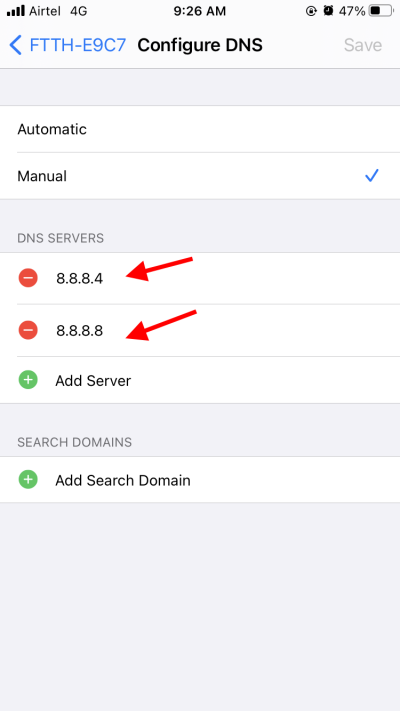
Task: Select Automatic DNS mode
Action: point(200,129)
